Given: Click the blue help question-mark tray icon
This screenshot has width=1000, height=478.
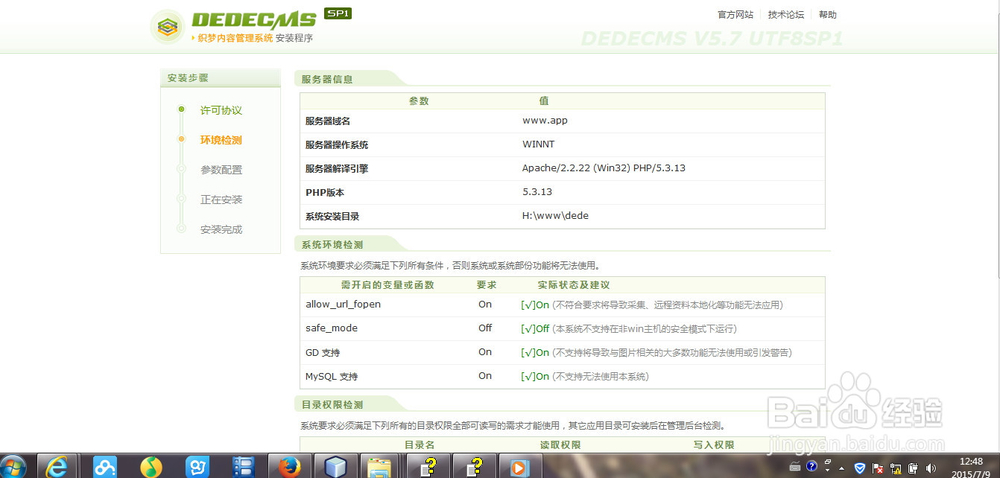Looking at the screenshot, I should (811, 467).
